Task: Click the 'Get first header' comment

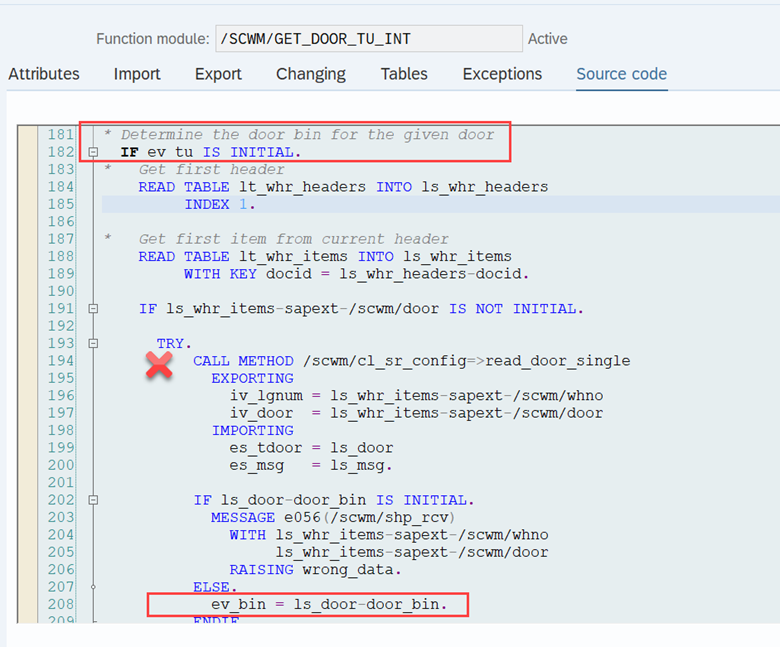Action: [211, 170]
